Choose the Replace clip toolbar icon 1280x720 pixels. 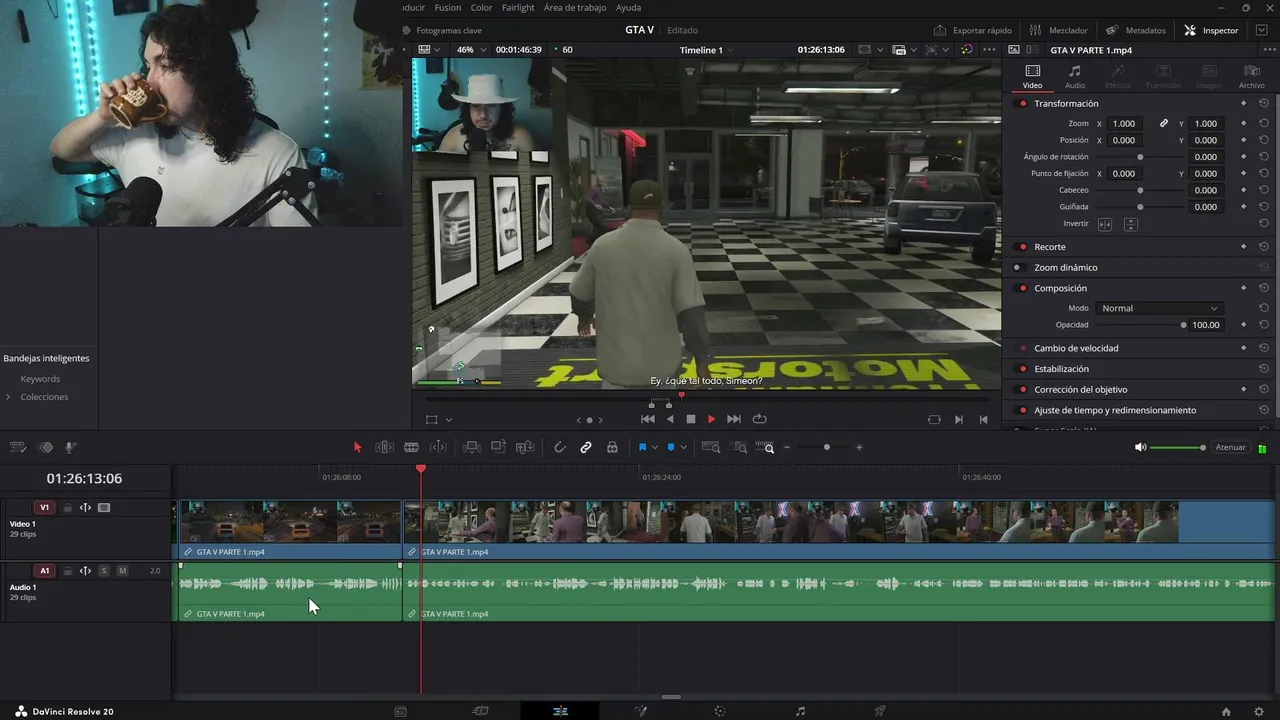(525, 447)
